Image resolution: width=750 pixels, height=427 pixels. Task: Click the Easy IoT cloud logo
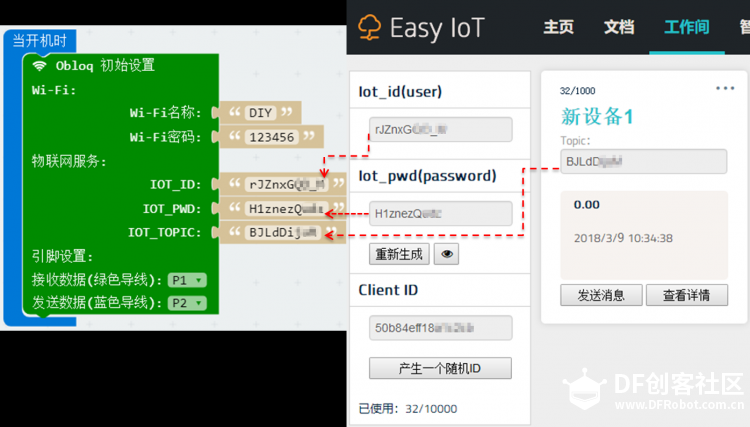(x=372, y=27)
